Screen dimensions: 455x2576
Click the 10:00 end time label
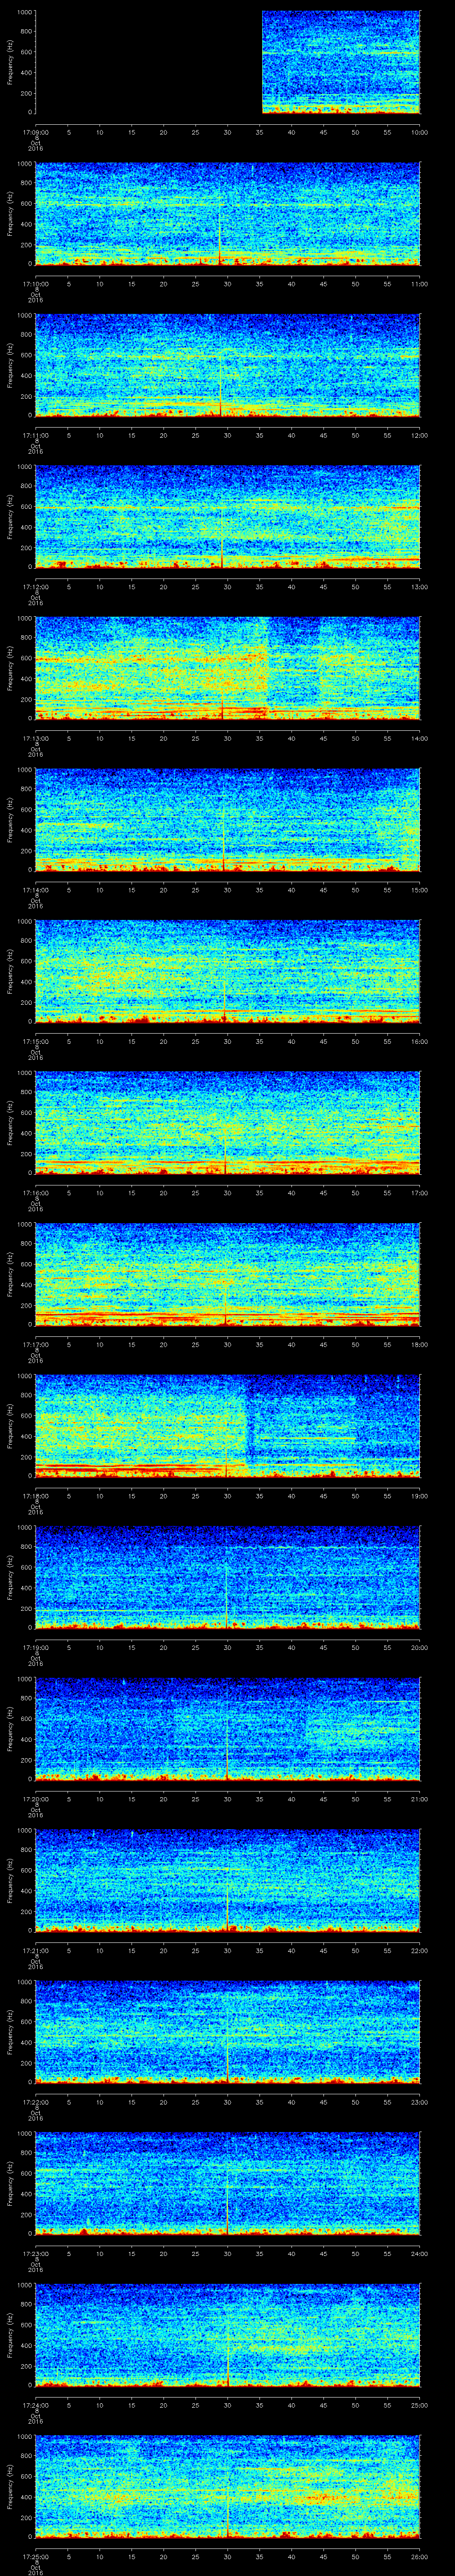[x=420, y=132]
